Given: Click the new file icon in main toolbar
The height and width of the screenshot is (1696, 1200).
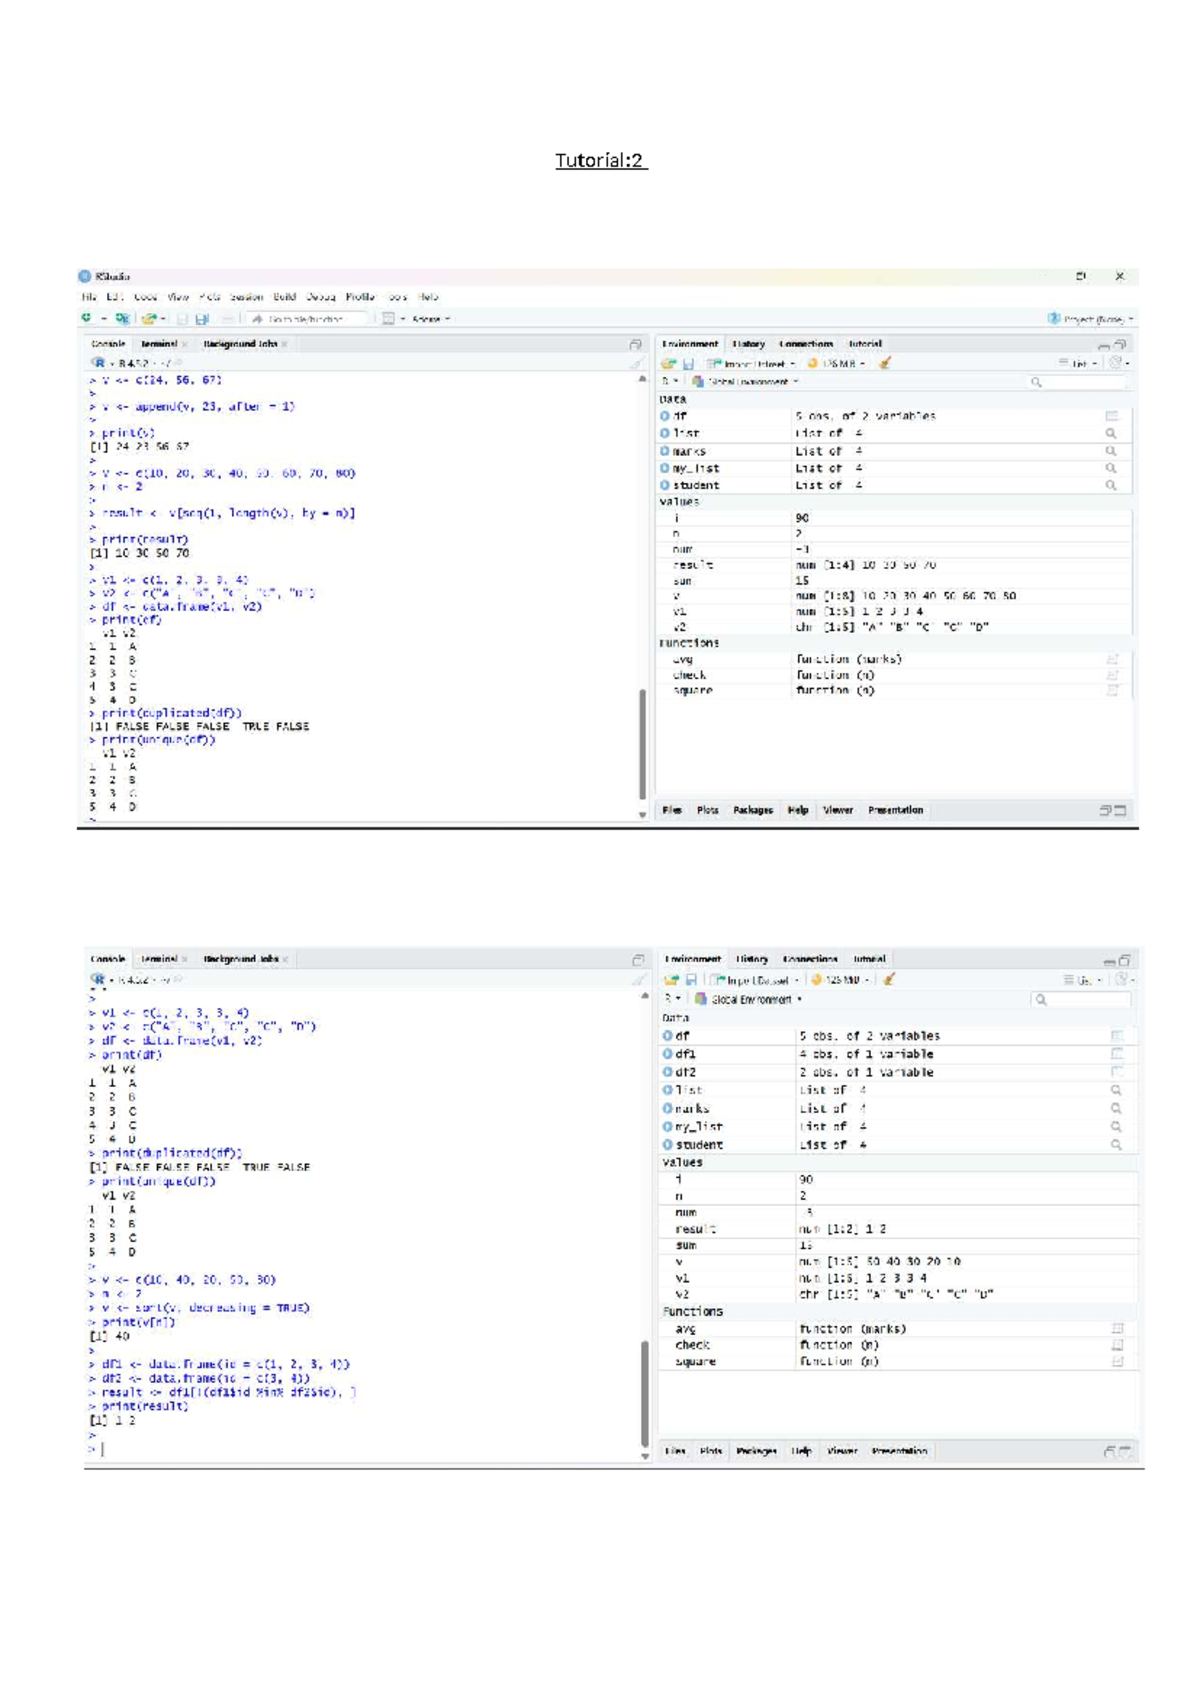Looking at the screenshot, I should (88, 318).
